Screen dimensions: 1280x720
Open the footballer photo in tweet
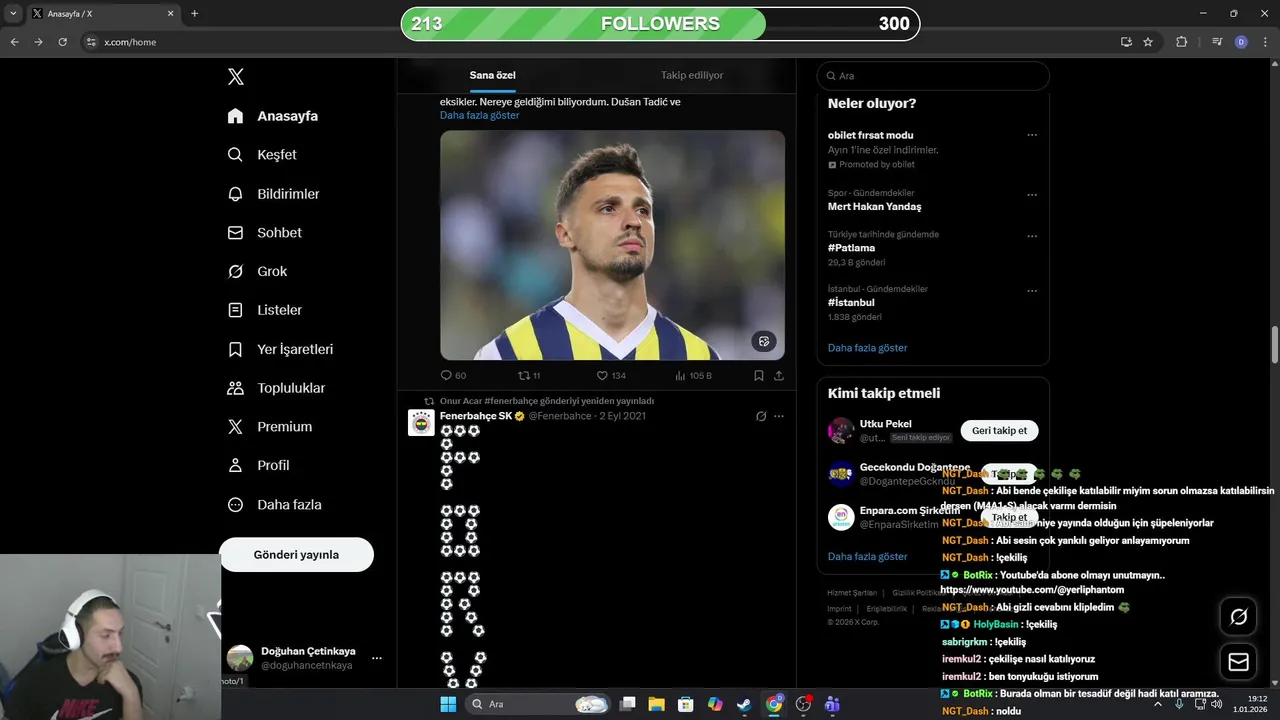pos(612,245)
